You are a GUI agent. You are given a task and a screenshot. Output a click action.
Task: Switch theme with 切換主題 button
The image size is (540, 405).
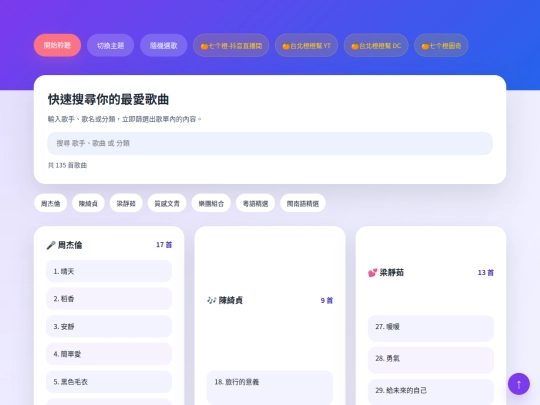[110, 45]
